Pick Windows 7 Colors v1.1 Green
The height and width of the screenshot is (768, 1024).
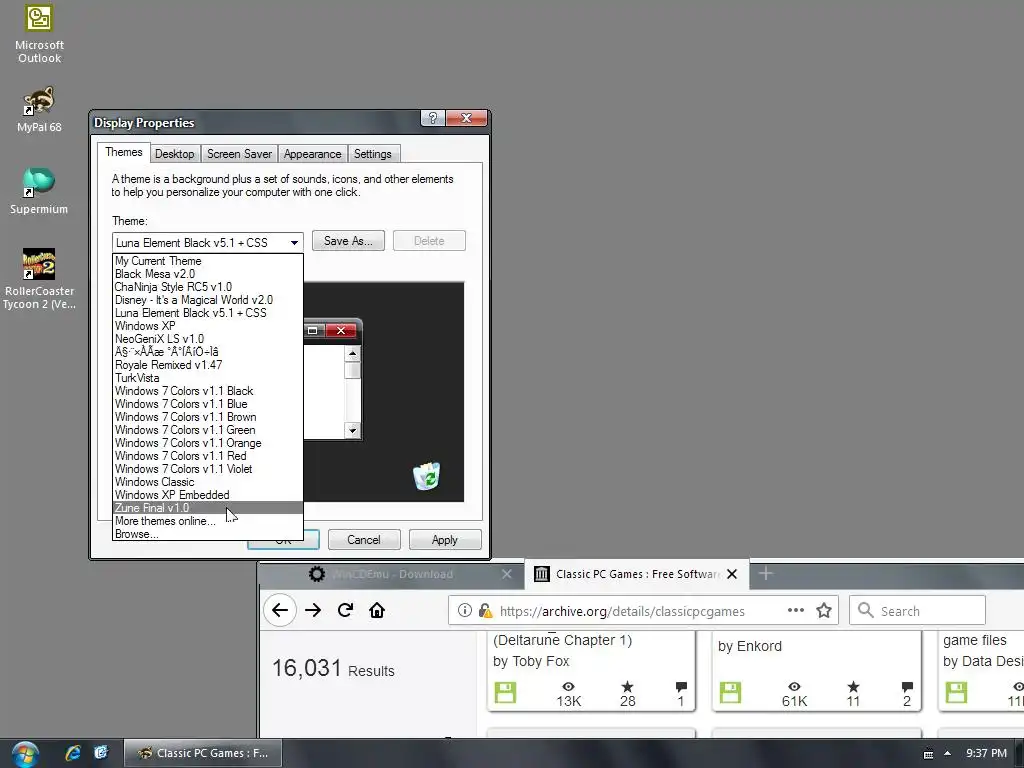(x=208, y=430)
